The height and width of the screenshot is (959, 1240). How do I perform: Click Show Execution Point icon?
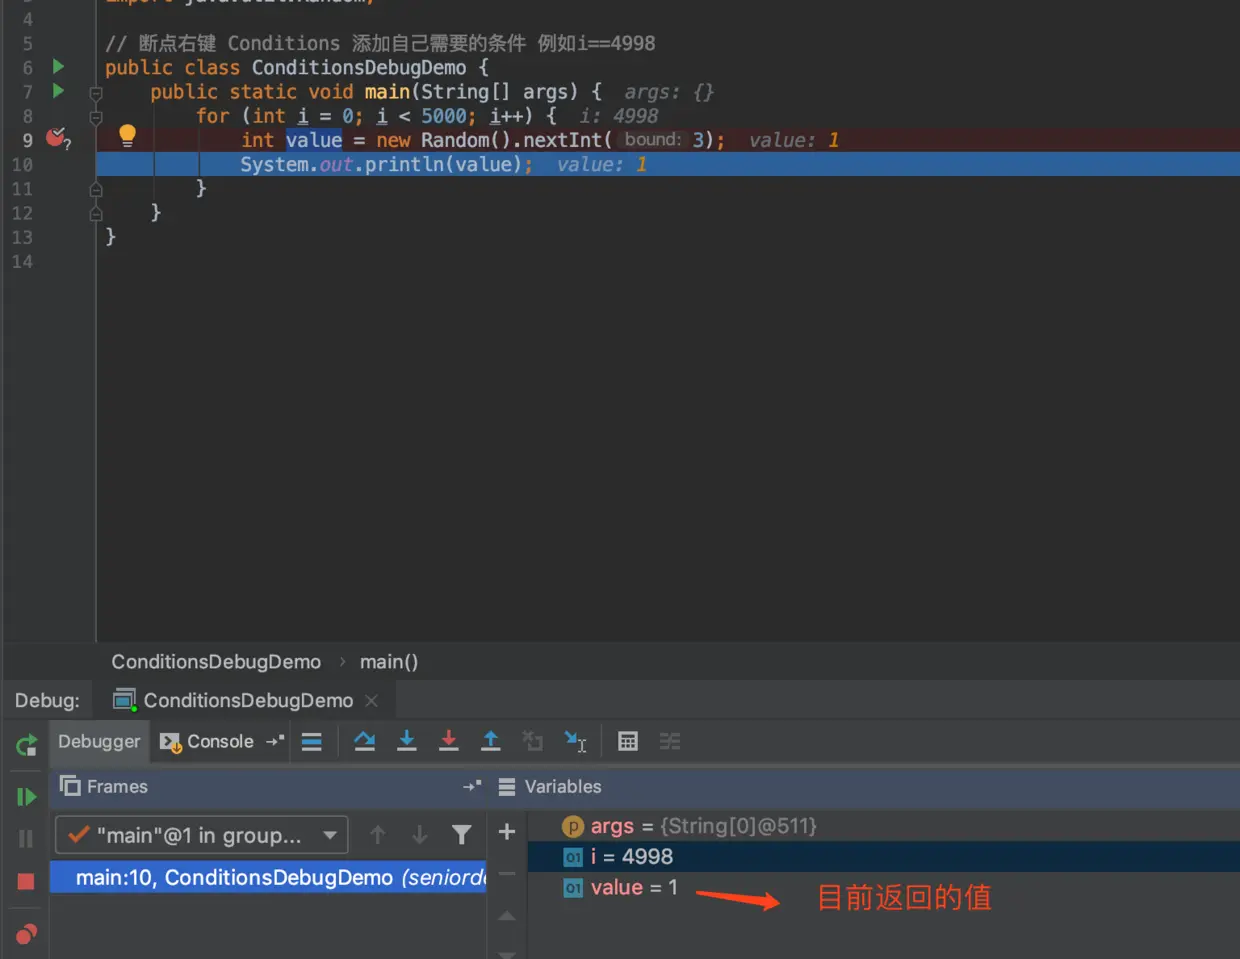click(312, 742)
